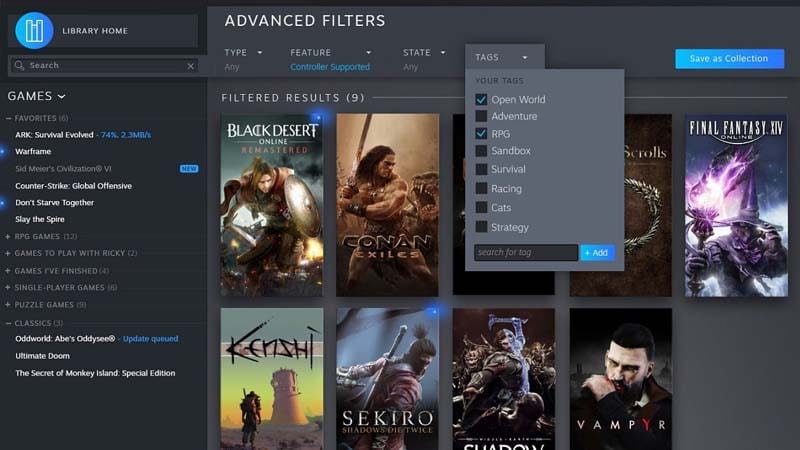The width and height of the screenshot is (800, 450).
Task: Open the Conan Exiles game cover
Action: [x=387, y=204]
